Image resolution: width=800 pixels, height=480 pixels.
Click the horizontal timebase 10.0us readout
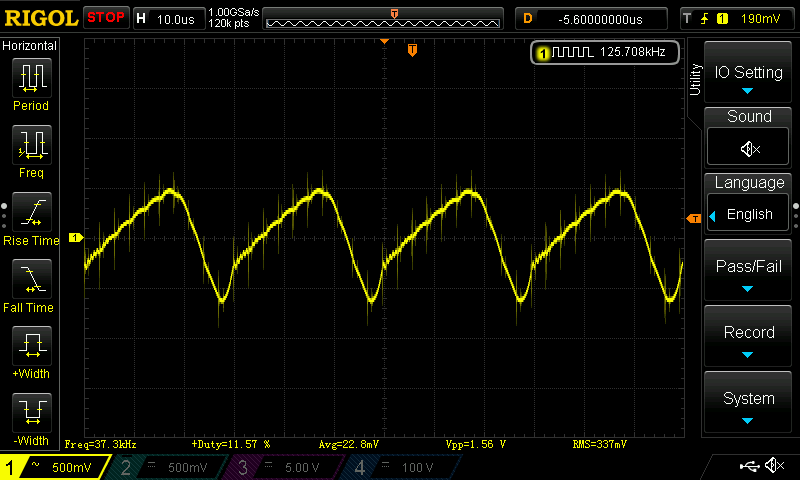[x=176, y=19]
